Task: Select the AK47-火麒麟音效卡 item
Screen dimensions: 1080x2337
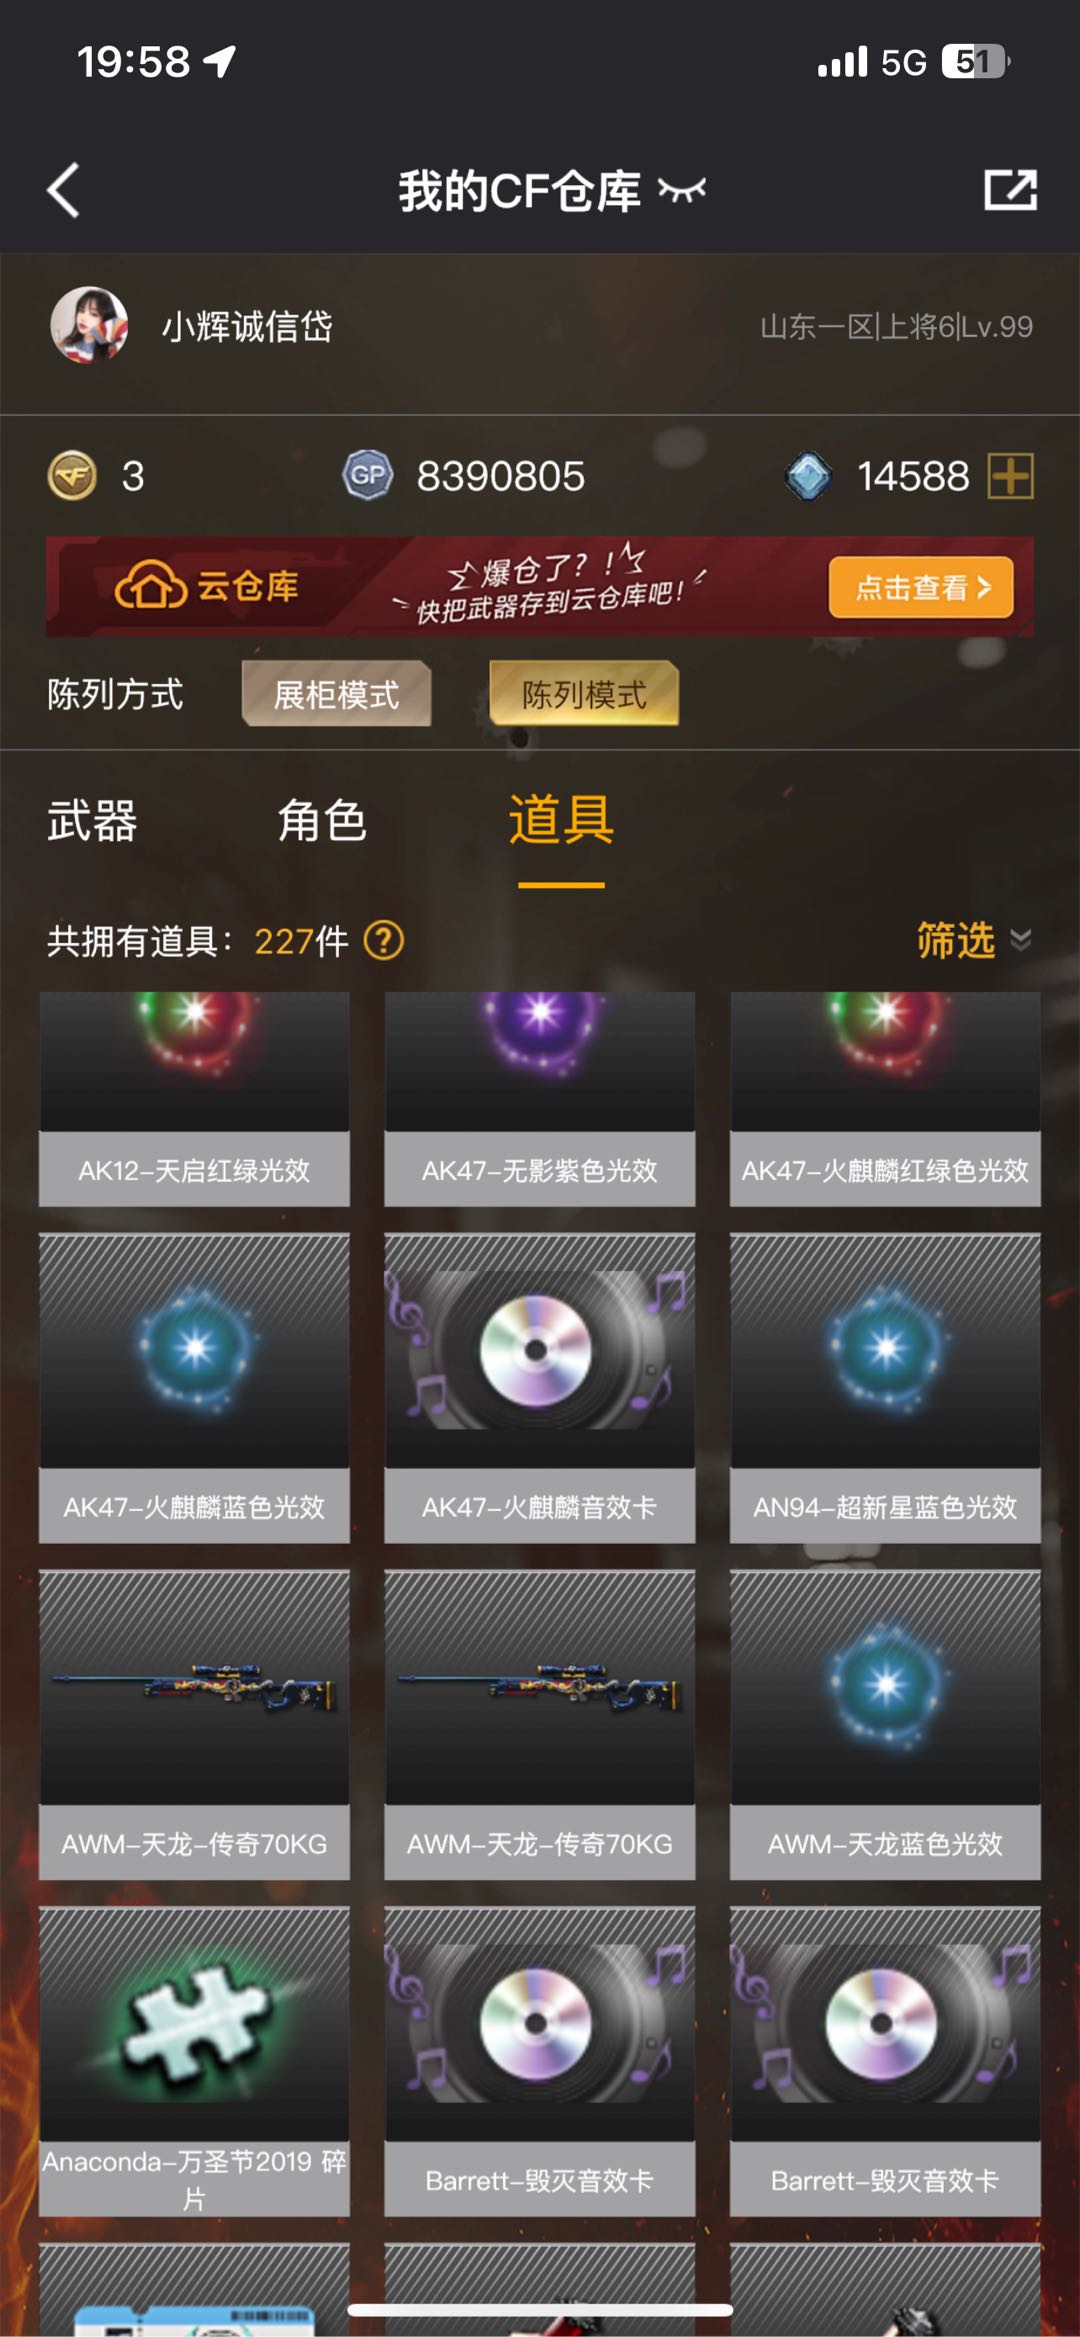Action: point(540,1388)
